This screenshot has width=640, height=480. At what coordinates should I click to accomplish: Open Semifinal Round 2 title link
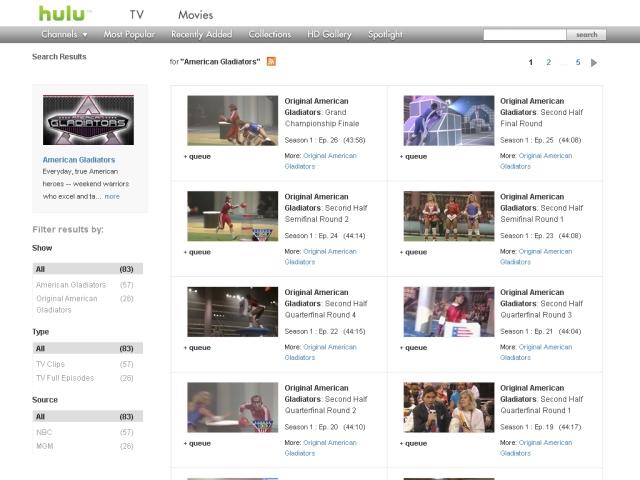326,208
